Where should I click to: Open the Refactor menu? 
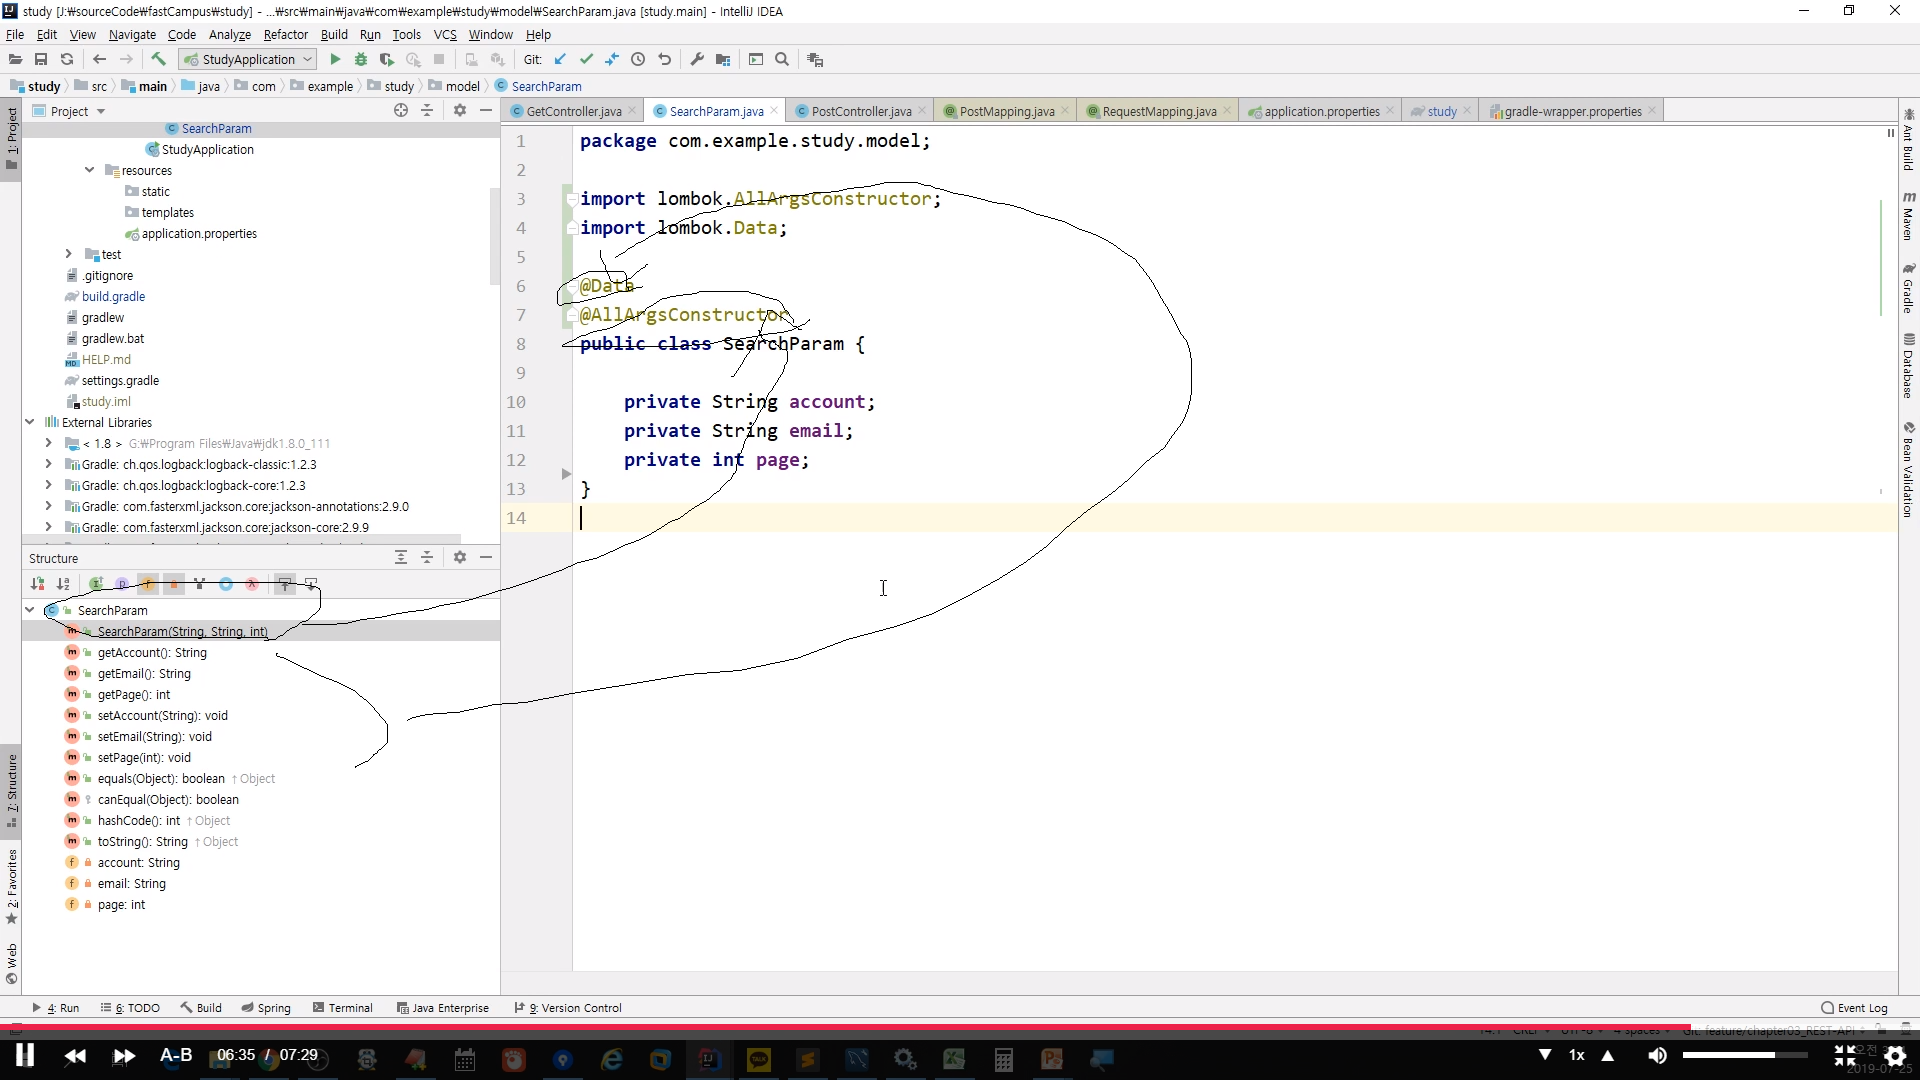point(285,34)
